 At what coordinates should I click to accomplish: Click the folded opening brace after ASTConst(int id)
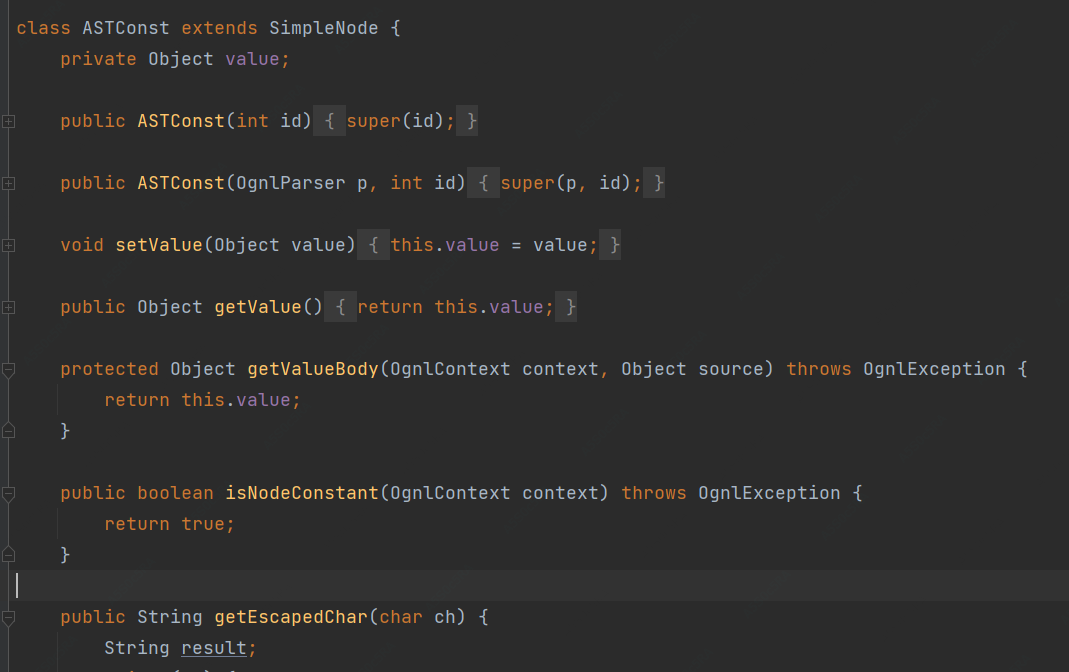pos(329,121)
